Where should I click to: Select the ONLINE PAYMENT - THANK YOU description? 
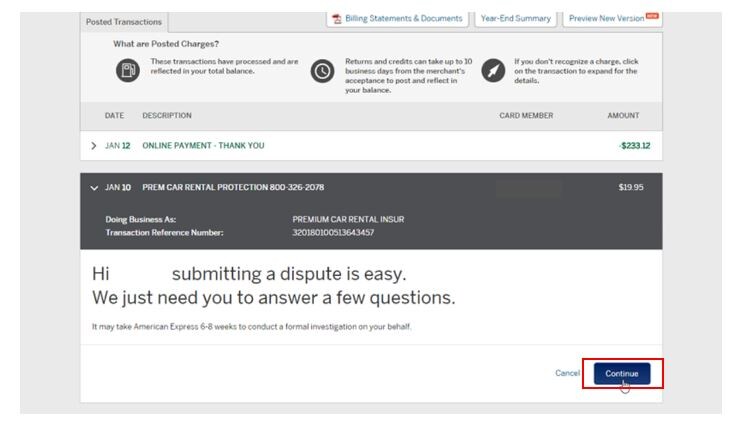[x=203, y=146]
